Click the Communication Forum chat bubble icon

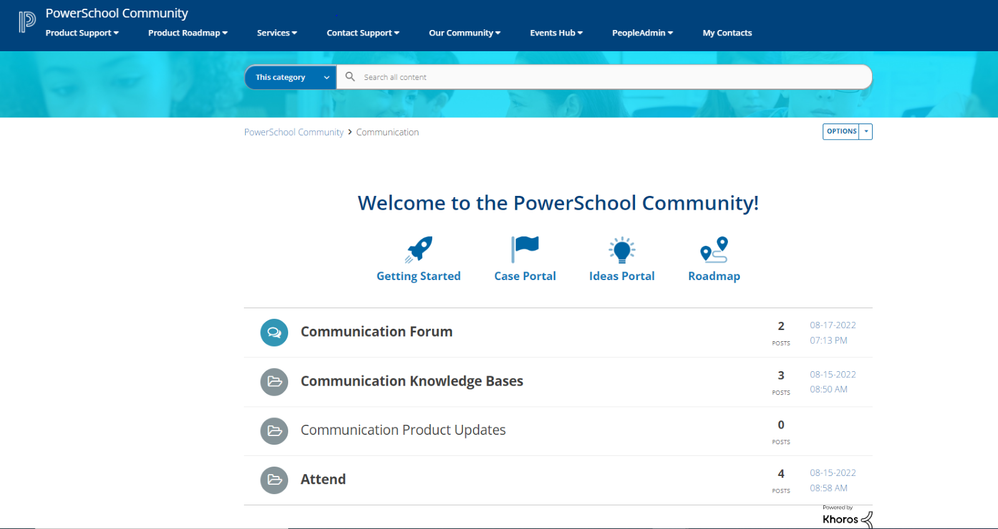tap(274, 332)
